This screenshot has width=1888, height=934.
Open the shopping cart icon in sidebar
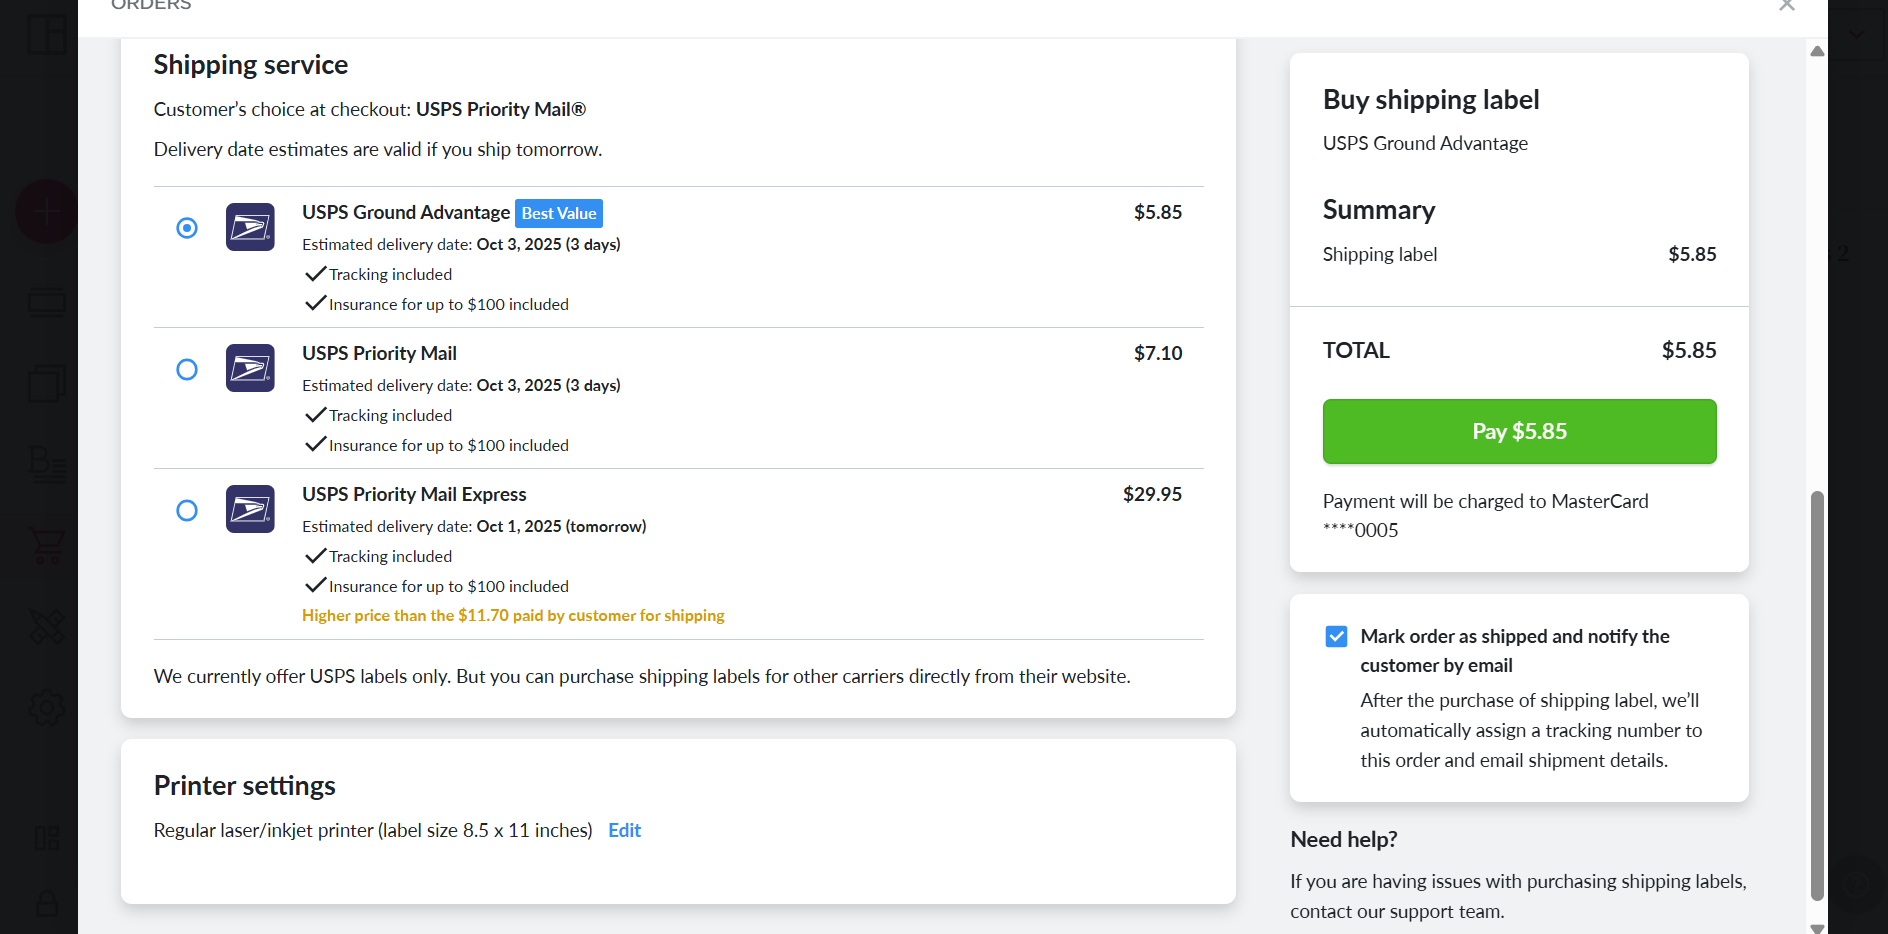click(x=47, y=545)
